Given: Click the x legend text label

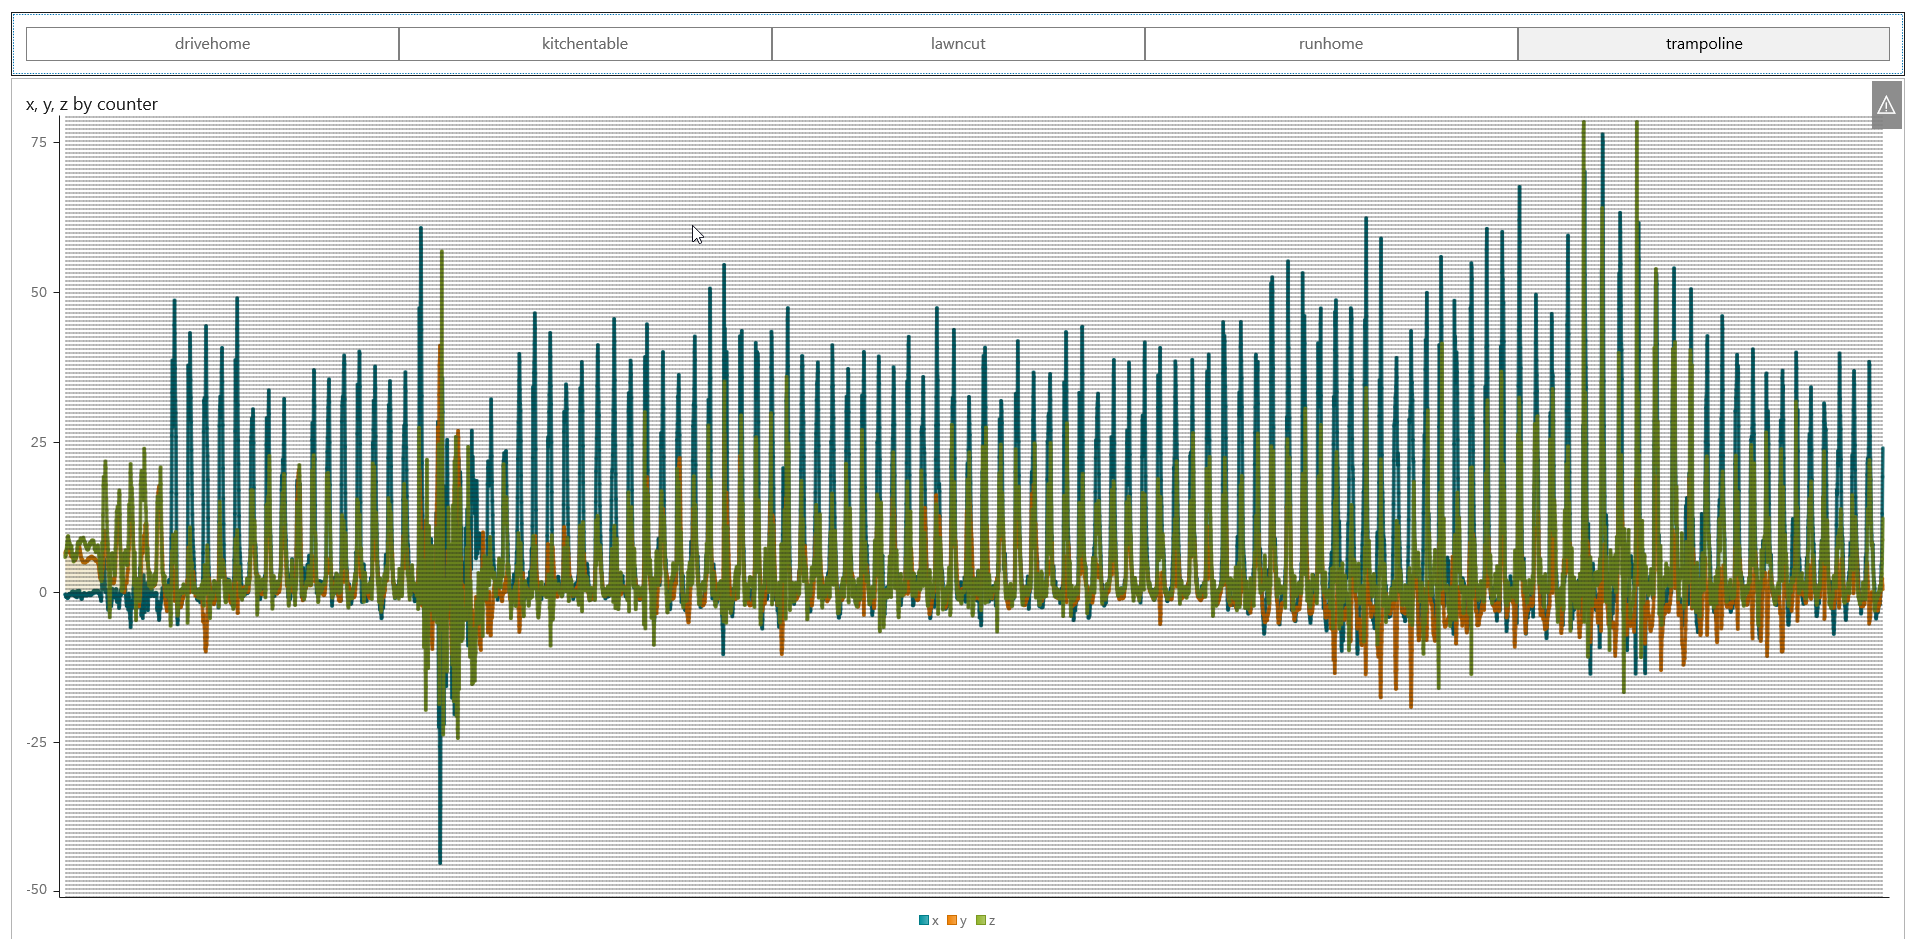Looking at the screenshot, I should point(935,921).
